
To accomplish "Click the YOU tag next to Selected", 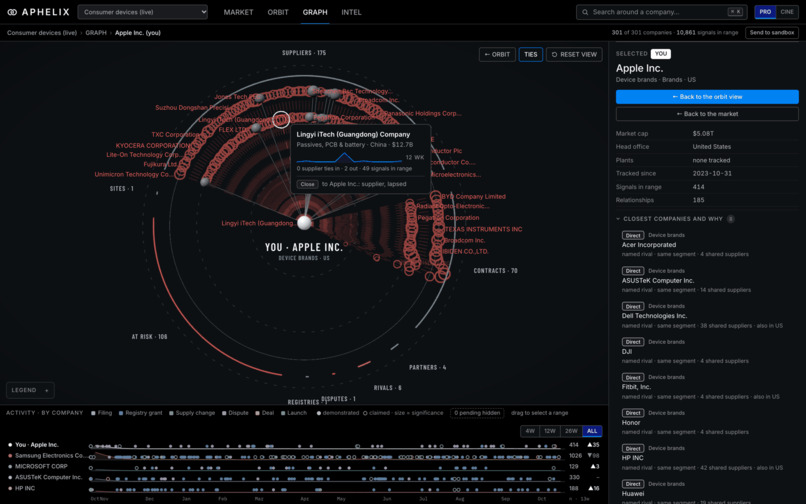I will point(661,53).
